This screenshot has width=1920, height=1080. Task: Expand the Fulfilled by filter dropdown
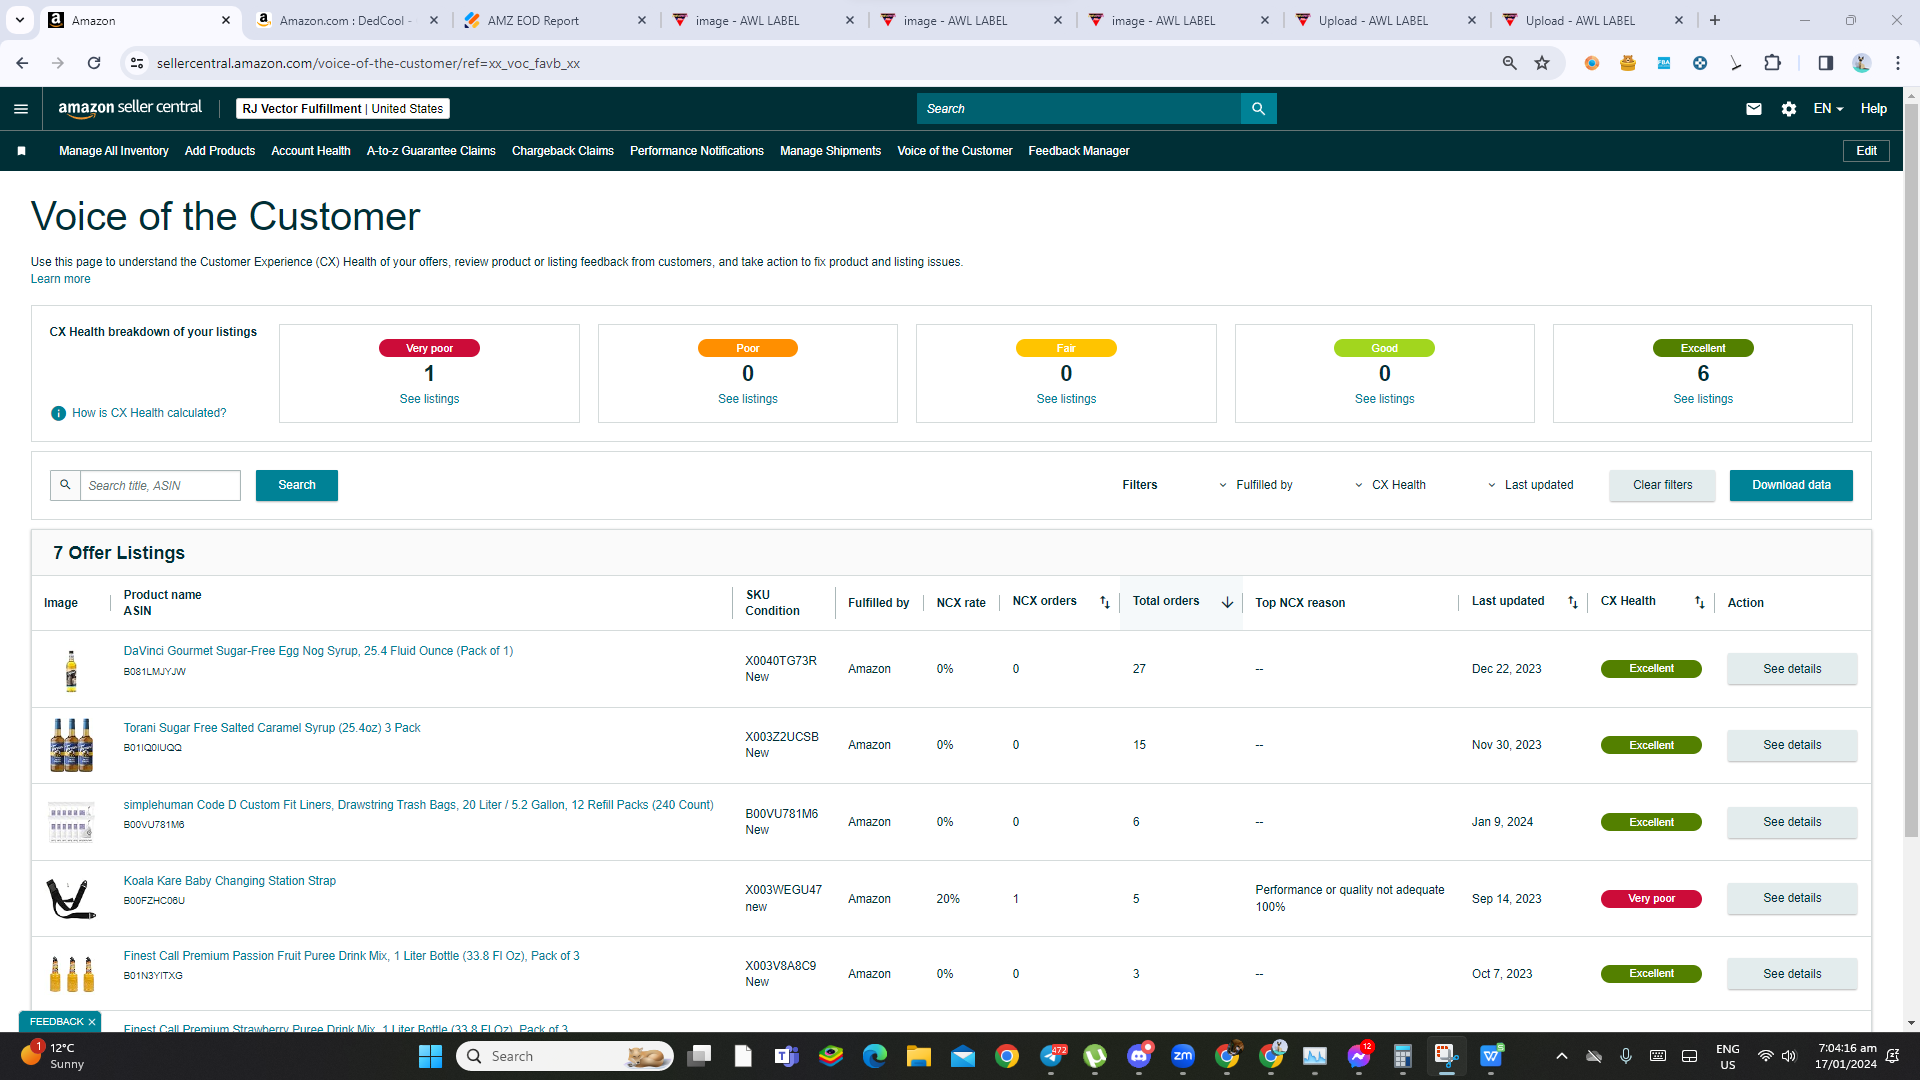point(1255,485)
